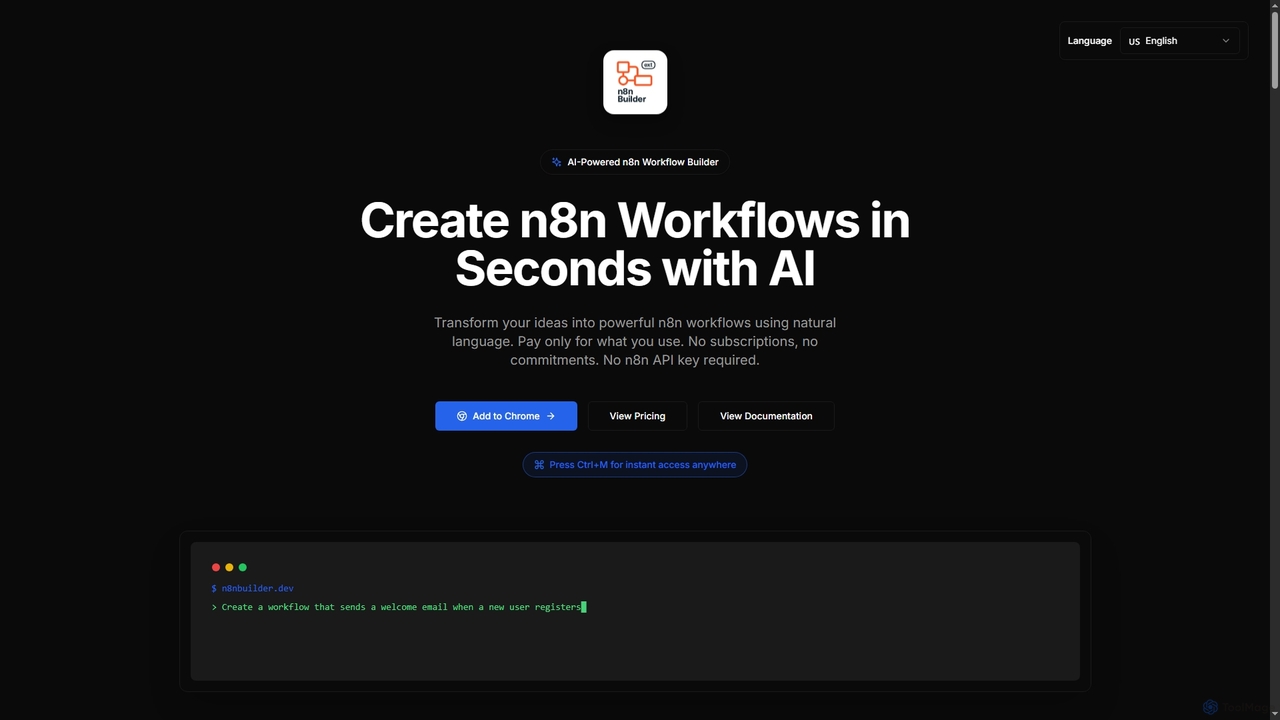Click the sparkle icon in AI-Powered badge
This screenshot has height=720, width=1280.
click(557, 162)
